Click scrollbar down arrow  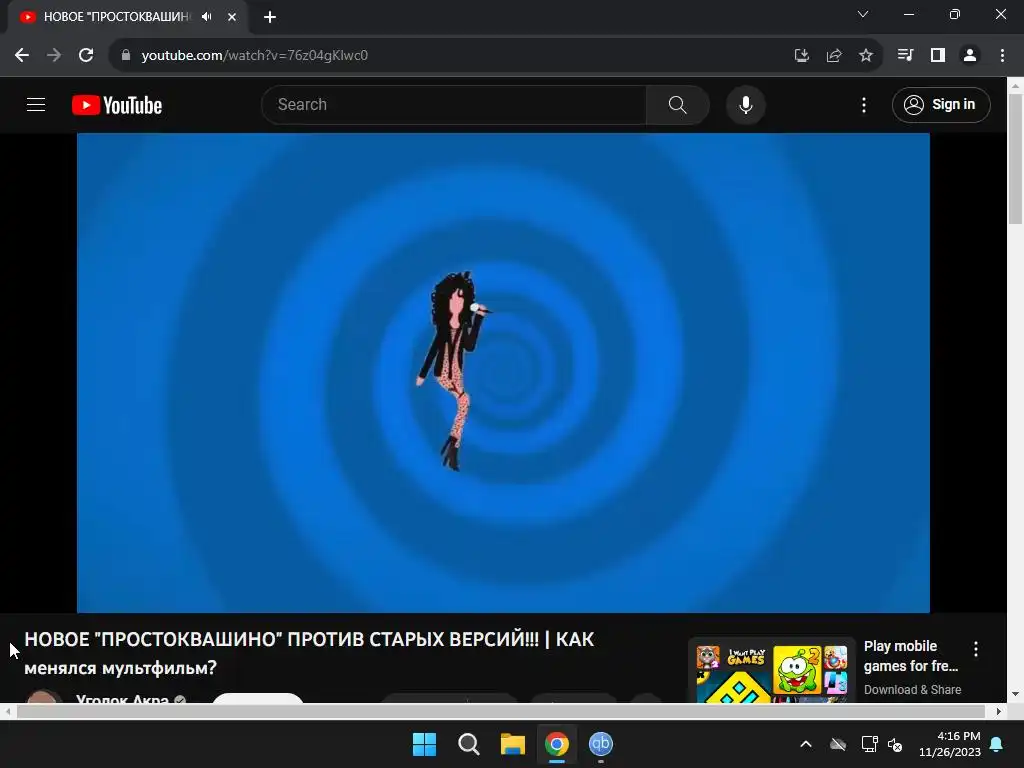pyautogui.click(x=1016, y=694)
